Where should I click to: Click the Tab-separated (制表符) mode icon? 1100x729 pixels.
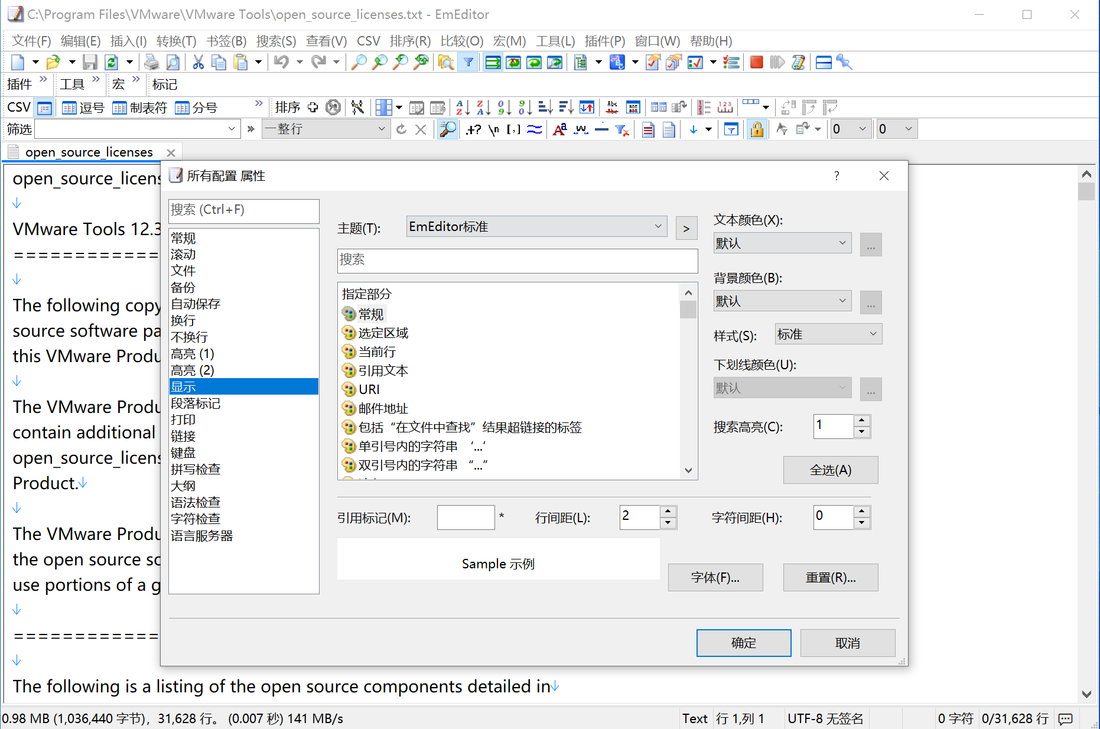pos(140,107)
